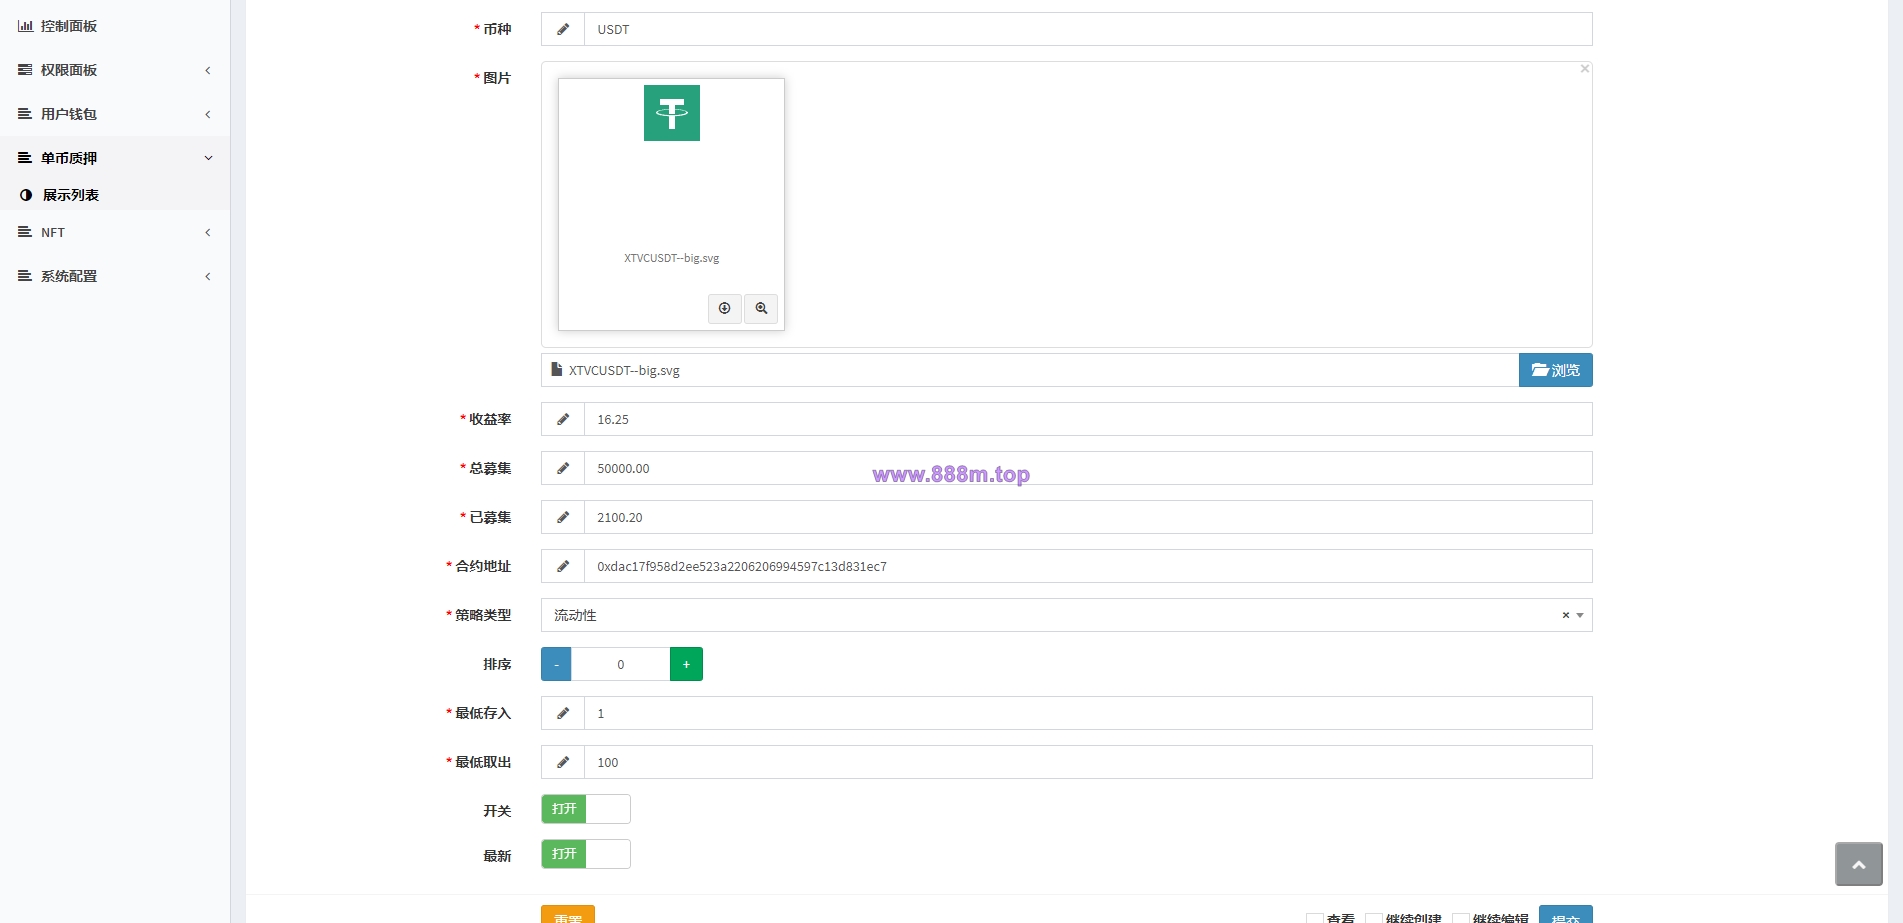Click the 最低存入 input showing 1
Viewport: 1903px width, 923px height.
click(x=1088, y=713)
